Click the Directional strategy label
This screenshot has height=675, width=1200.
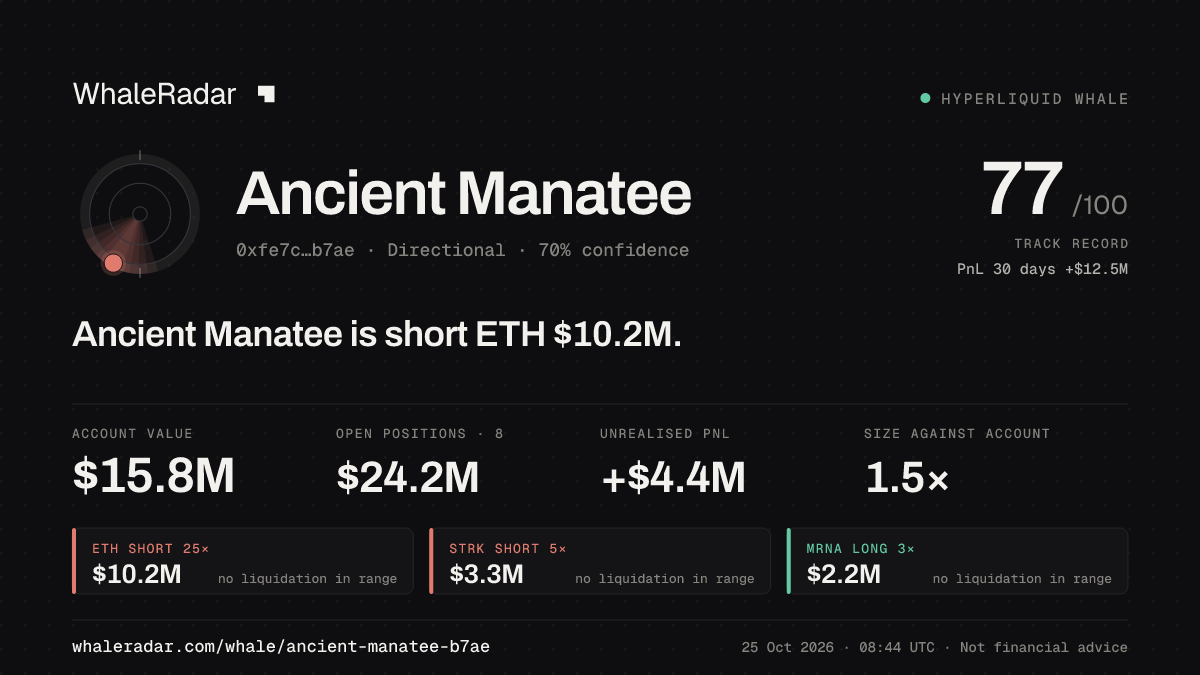click(446, 250)
